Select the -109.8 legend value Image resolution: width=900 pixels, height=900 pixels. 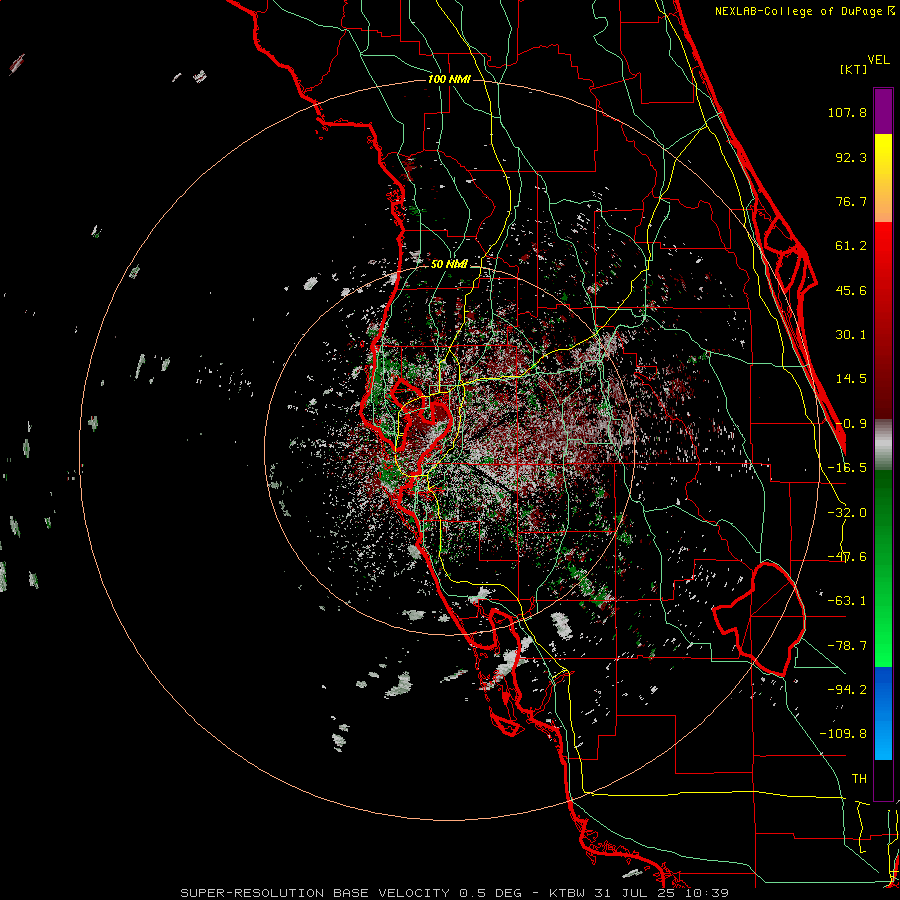pyautogui.click(x=843, y=734)
